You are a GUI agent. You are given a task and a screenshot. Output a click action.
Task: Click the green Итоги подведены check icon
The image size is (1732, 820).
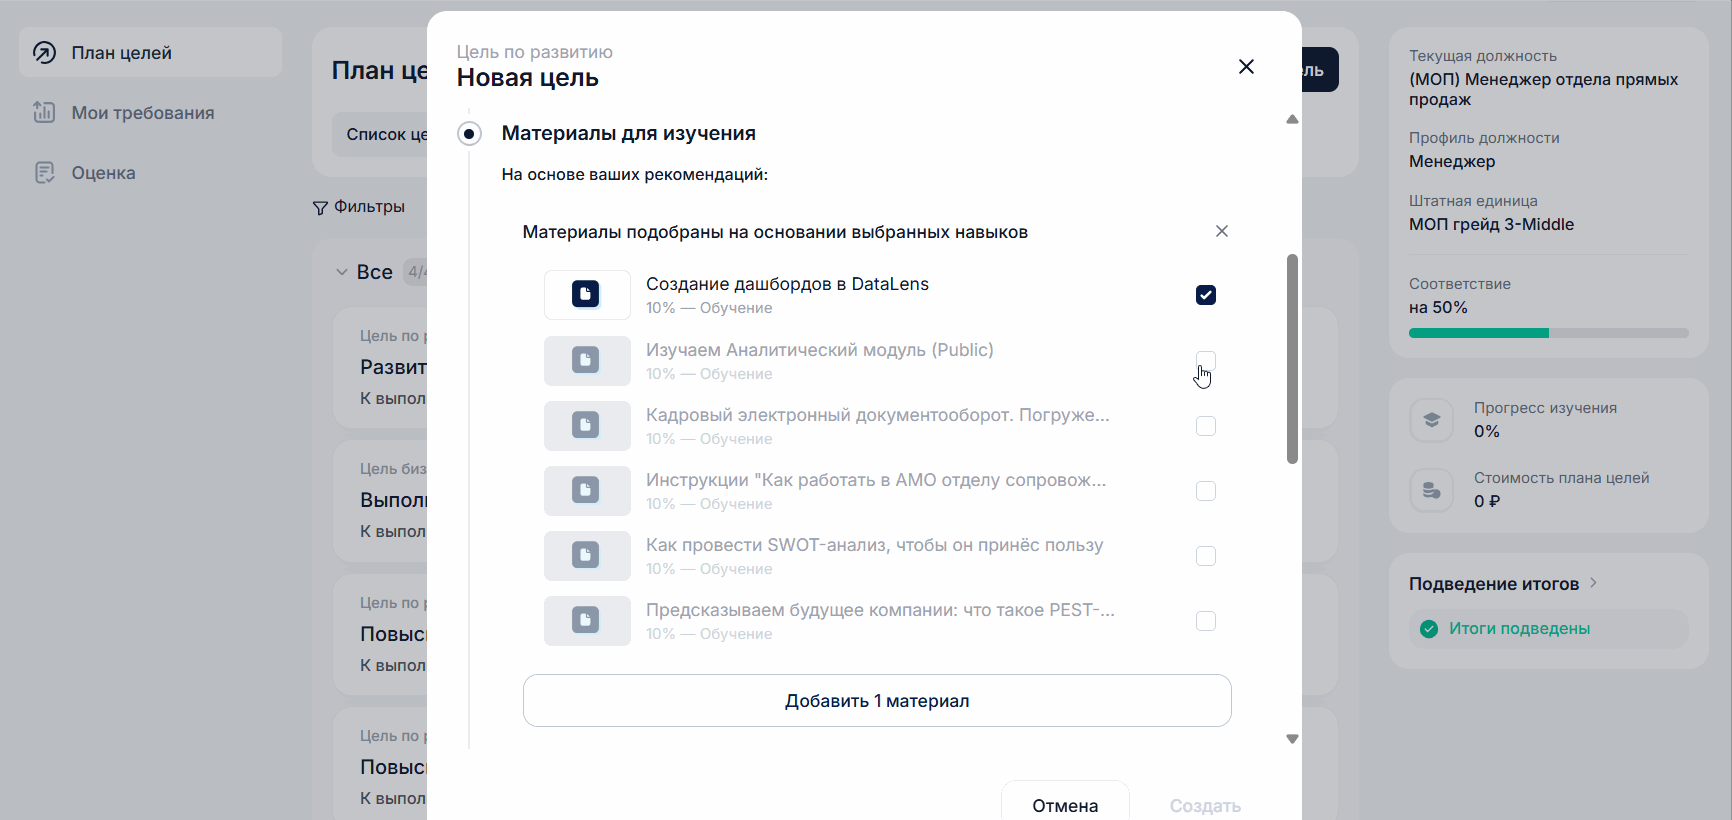click(1429, 629)
